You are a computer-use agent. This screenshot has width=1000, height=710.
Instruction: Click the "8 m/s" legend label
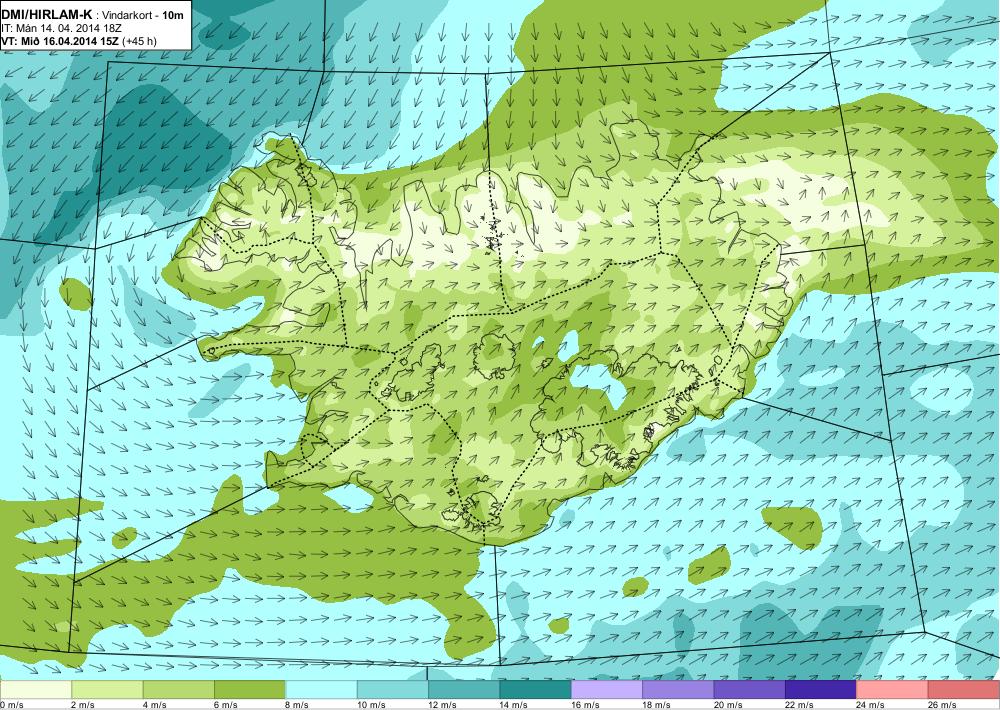point(297,705)
